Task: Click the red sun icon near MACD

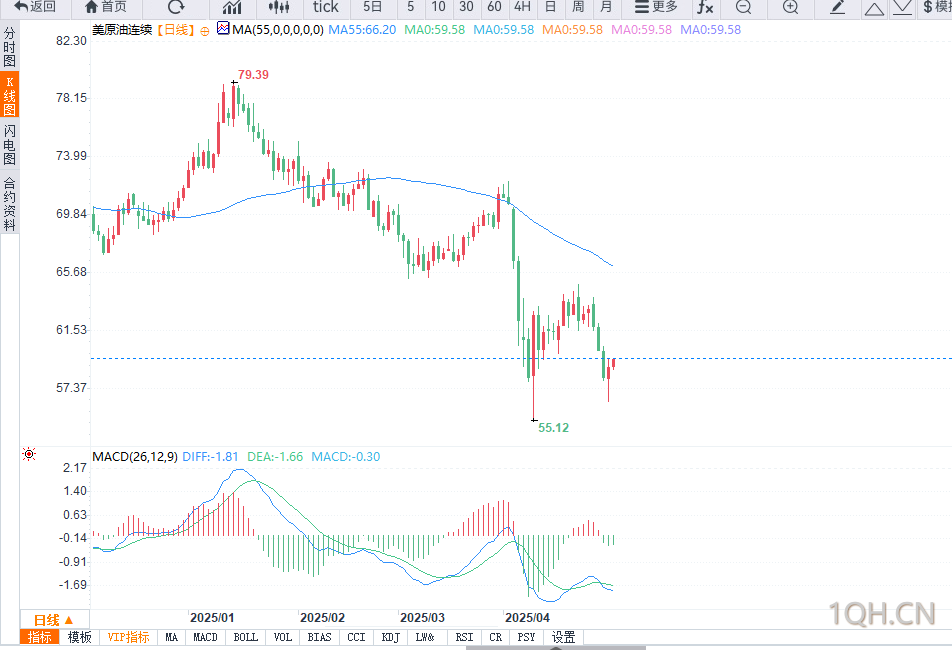Action: 29,454
